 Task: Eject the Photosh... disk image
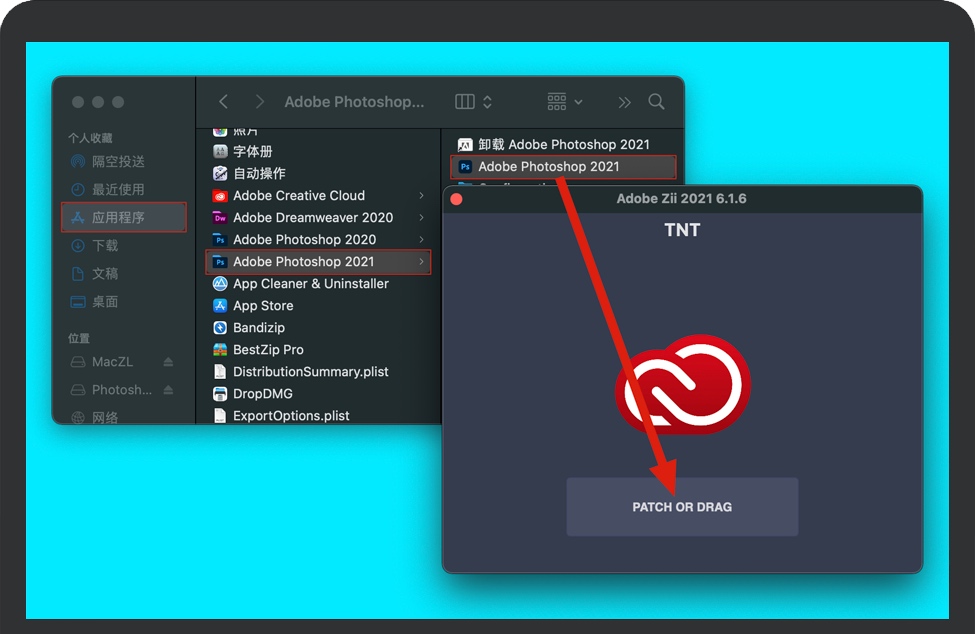pyautogui.click(x=168, y=390)
